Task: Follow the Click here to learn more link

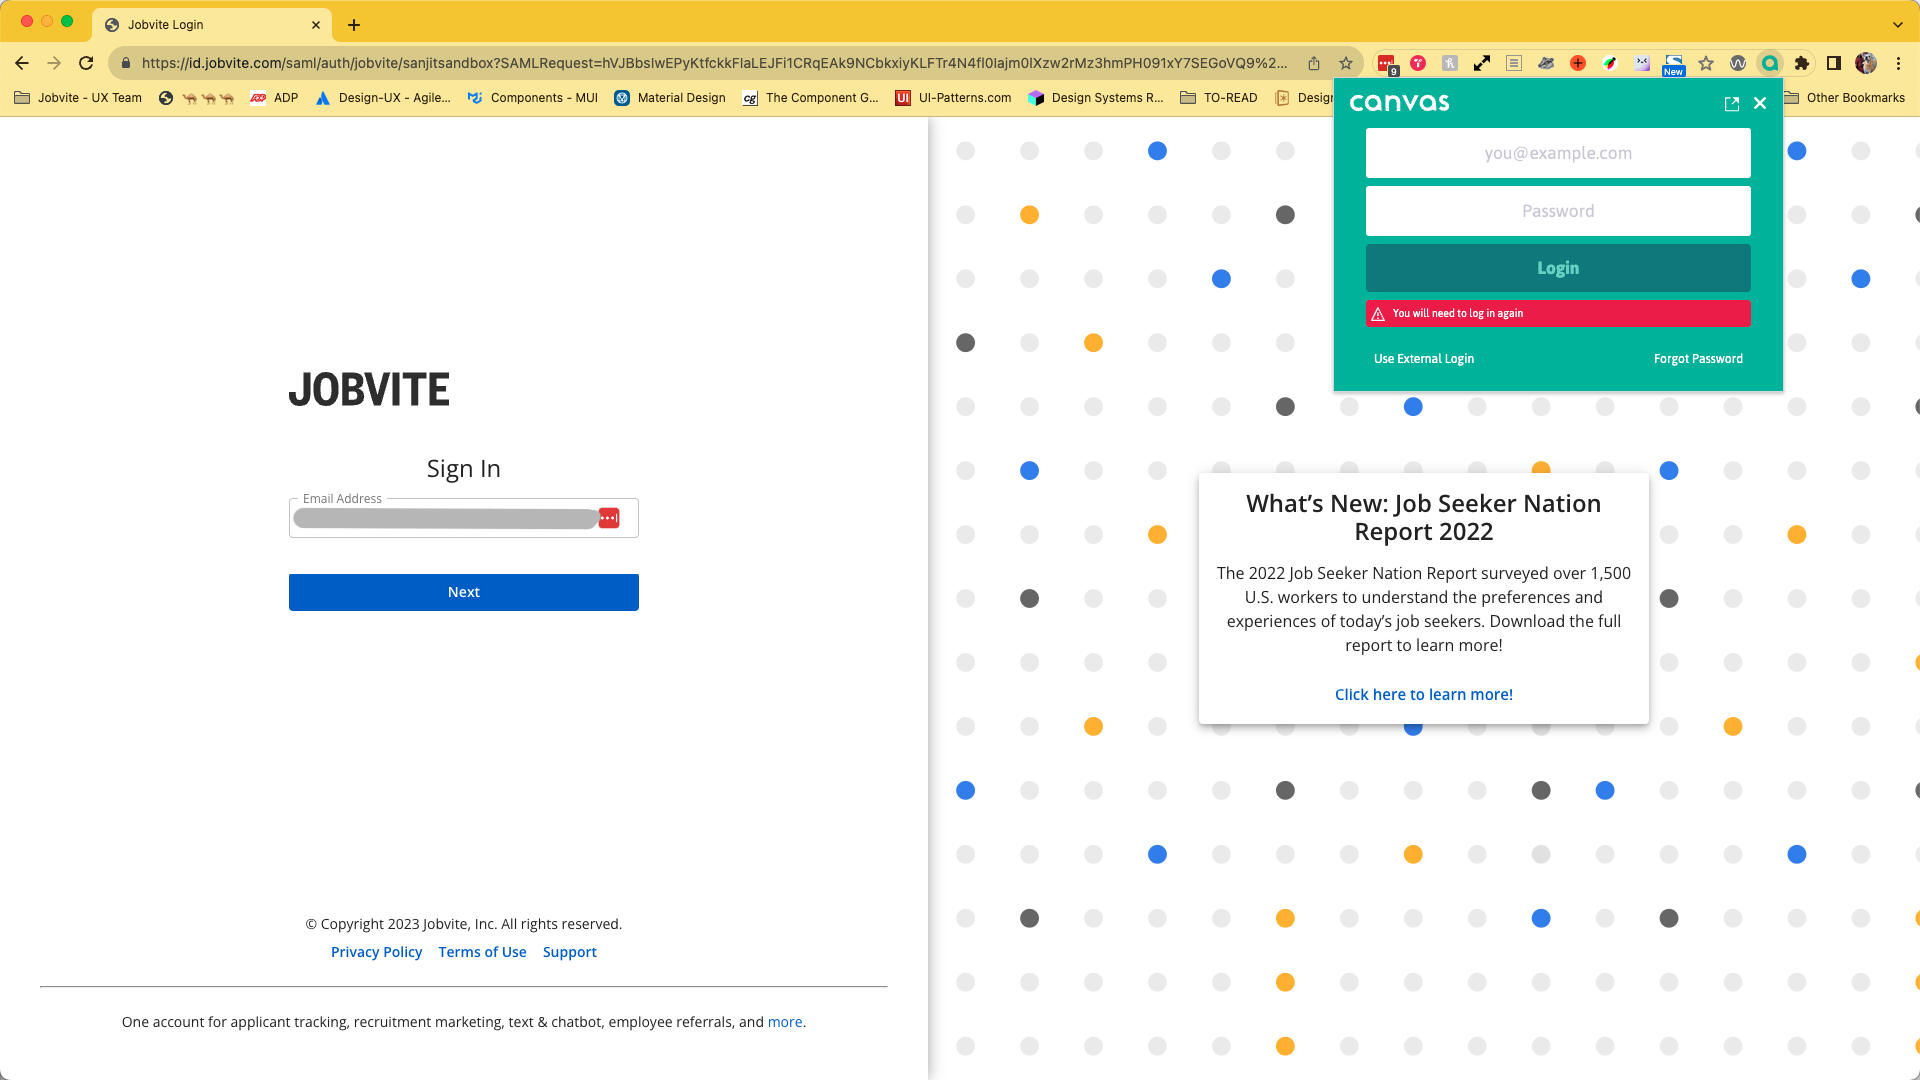Action: [1423, 694]
